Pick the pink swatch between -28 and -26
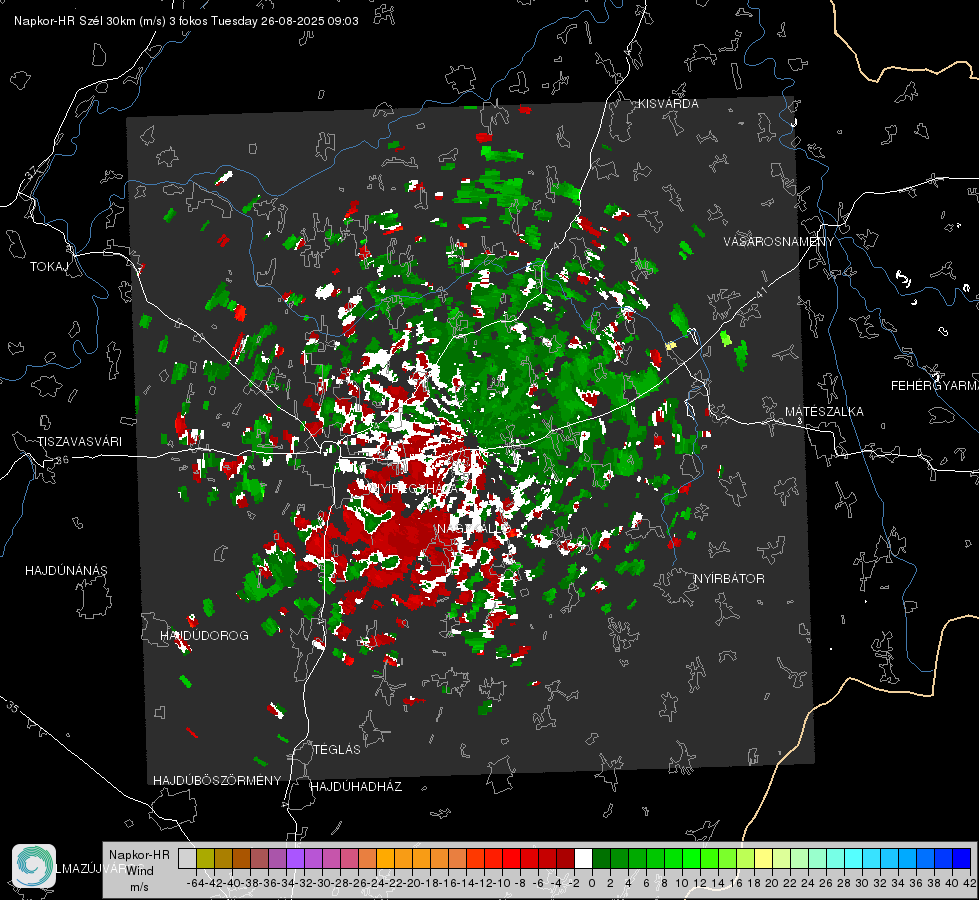Viewport: 979px width, 900px height. coord(349,858)
